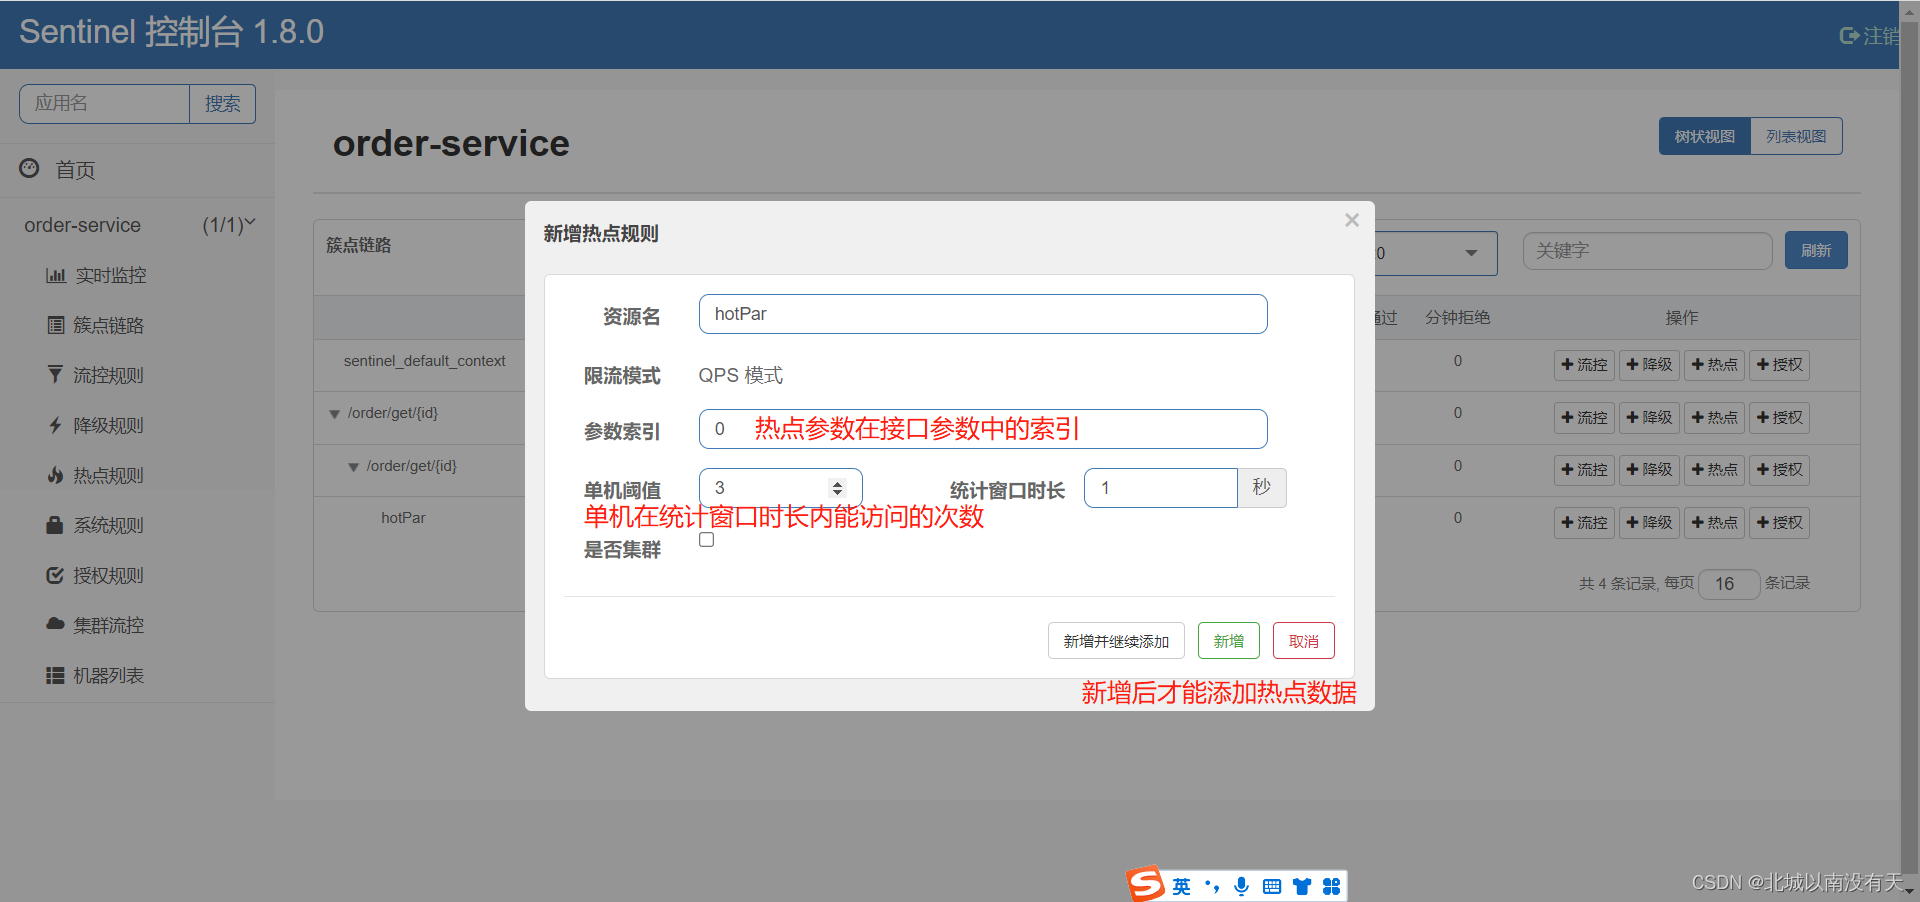The height and width of the screenshot is (902, 1920).
Task: Collapse the nested /order/get/{id} tree node
Action: click(353, 467)
